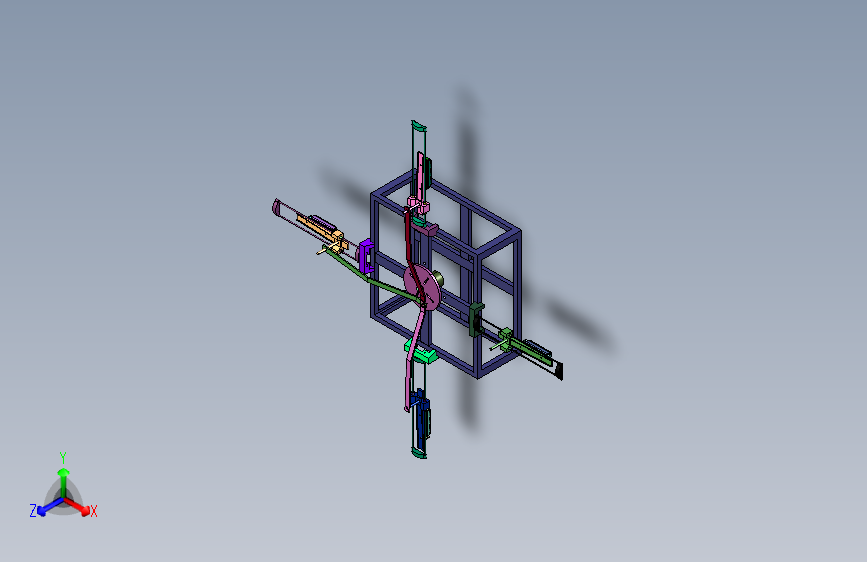Click the blue Z axis of the triad

[x=50, y=507]
